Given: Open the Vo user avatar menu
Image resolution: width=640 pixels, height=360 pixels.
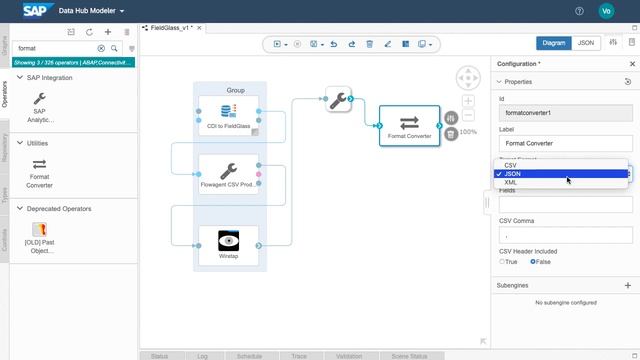Looking at the screenshot, I should (606, 11).
